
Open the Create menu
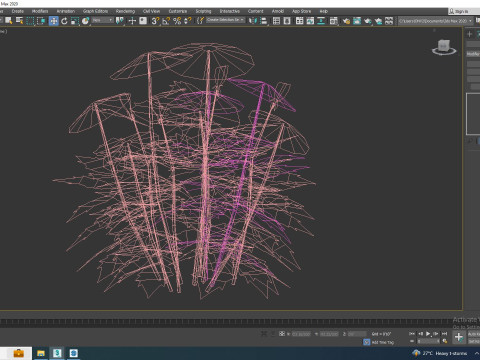pos(18,11)
